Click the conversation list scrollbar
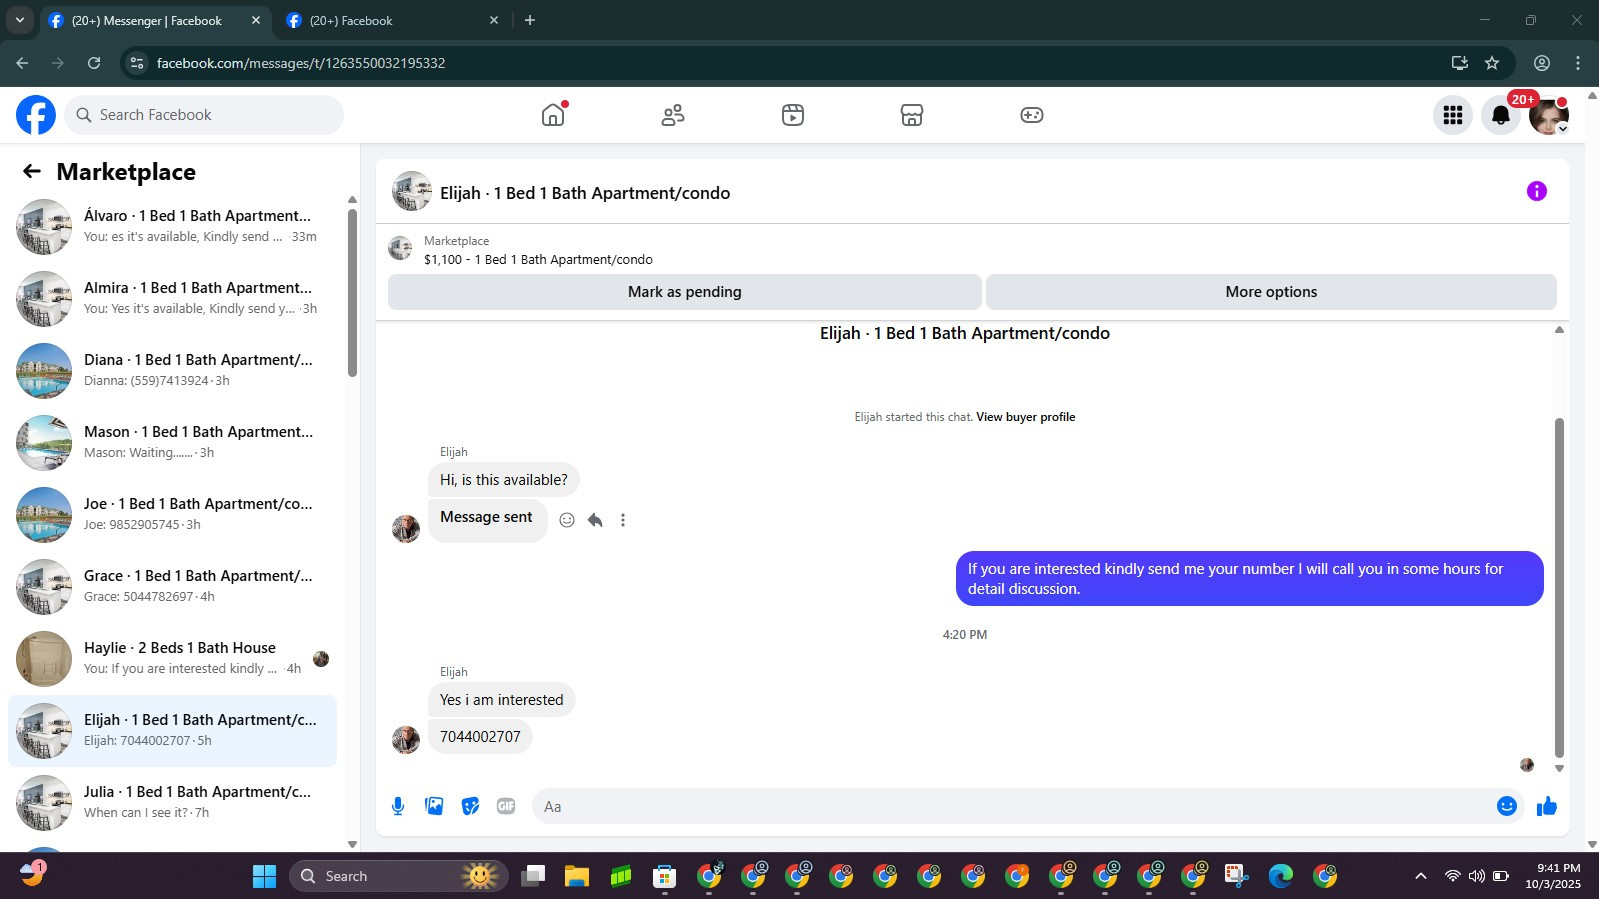The width and height of the screenshot is (1599, 899). point(352,292)
